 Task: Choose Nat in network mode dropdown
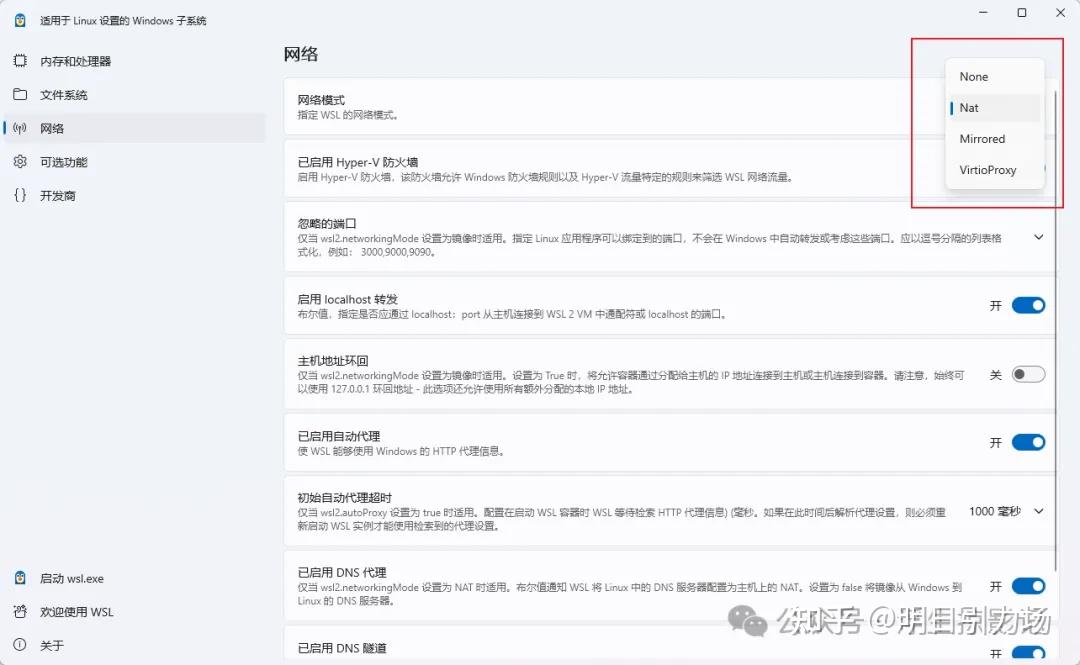pyautogui.click(x=995, y=108)
